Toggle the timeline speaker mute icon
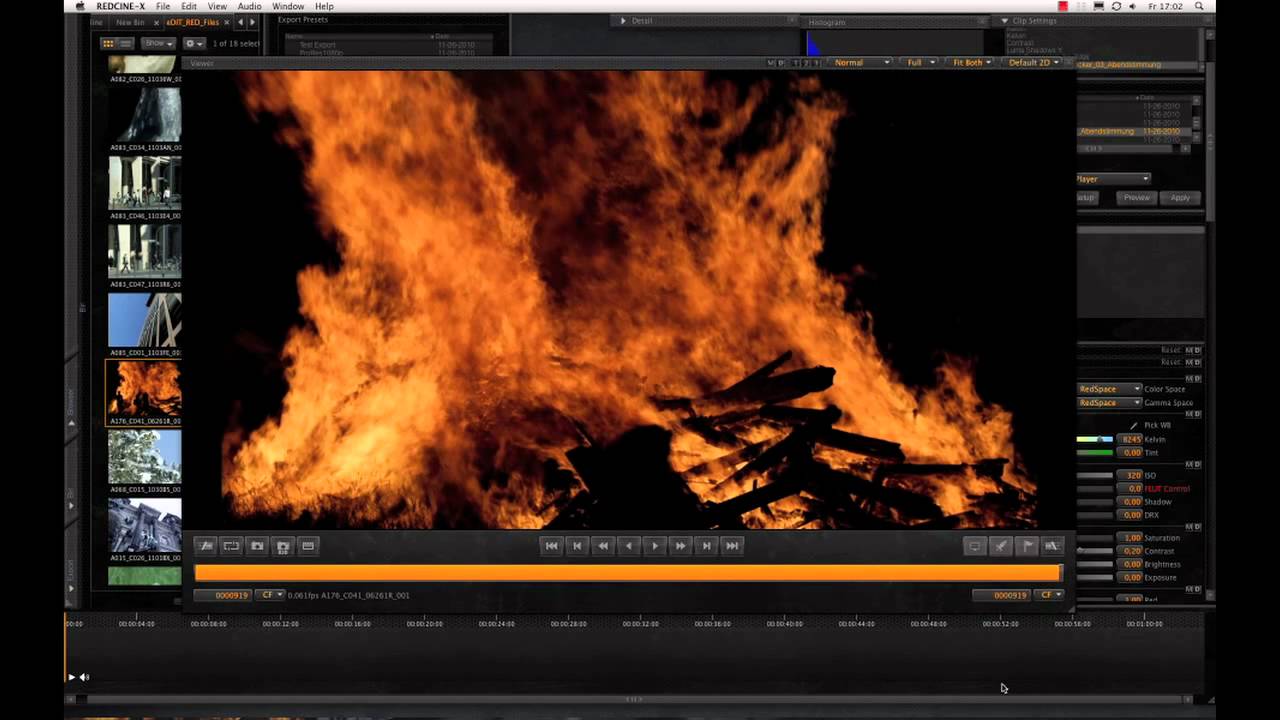 (x=84, y=677)
